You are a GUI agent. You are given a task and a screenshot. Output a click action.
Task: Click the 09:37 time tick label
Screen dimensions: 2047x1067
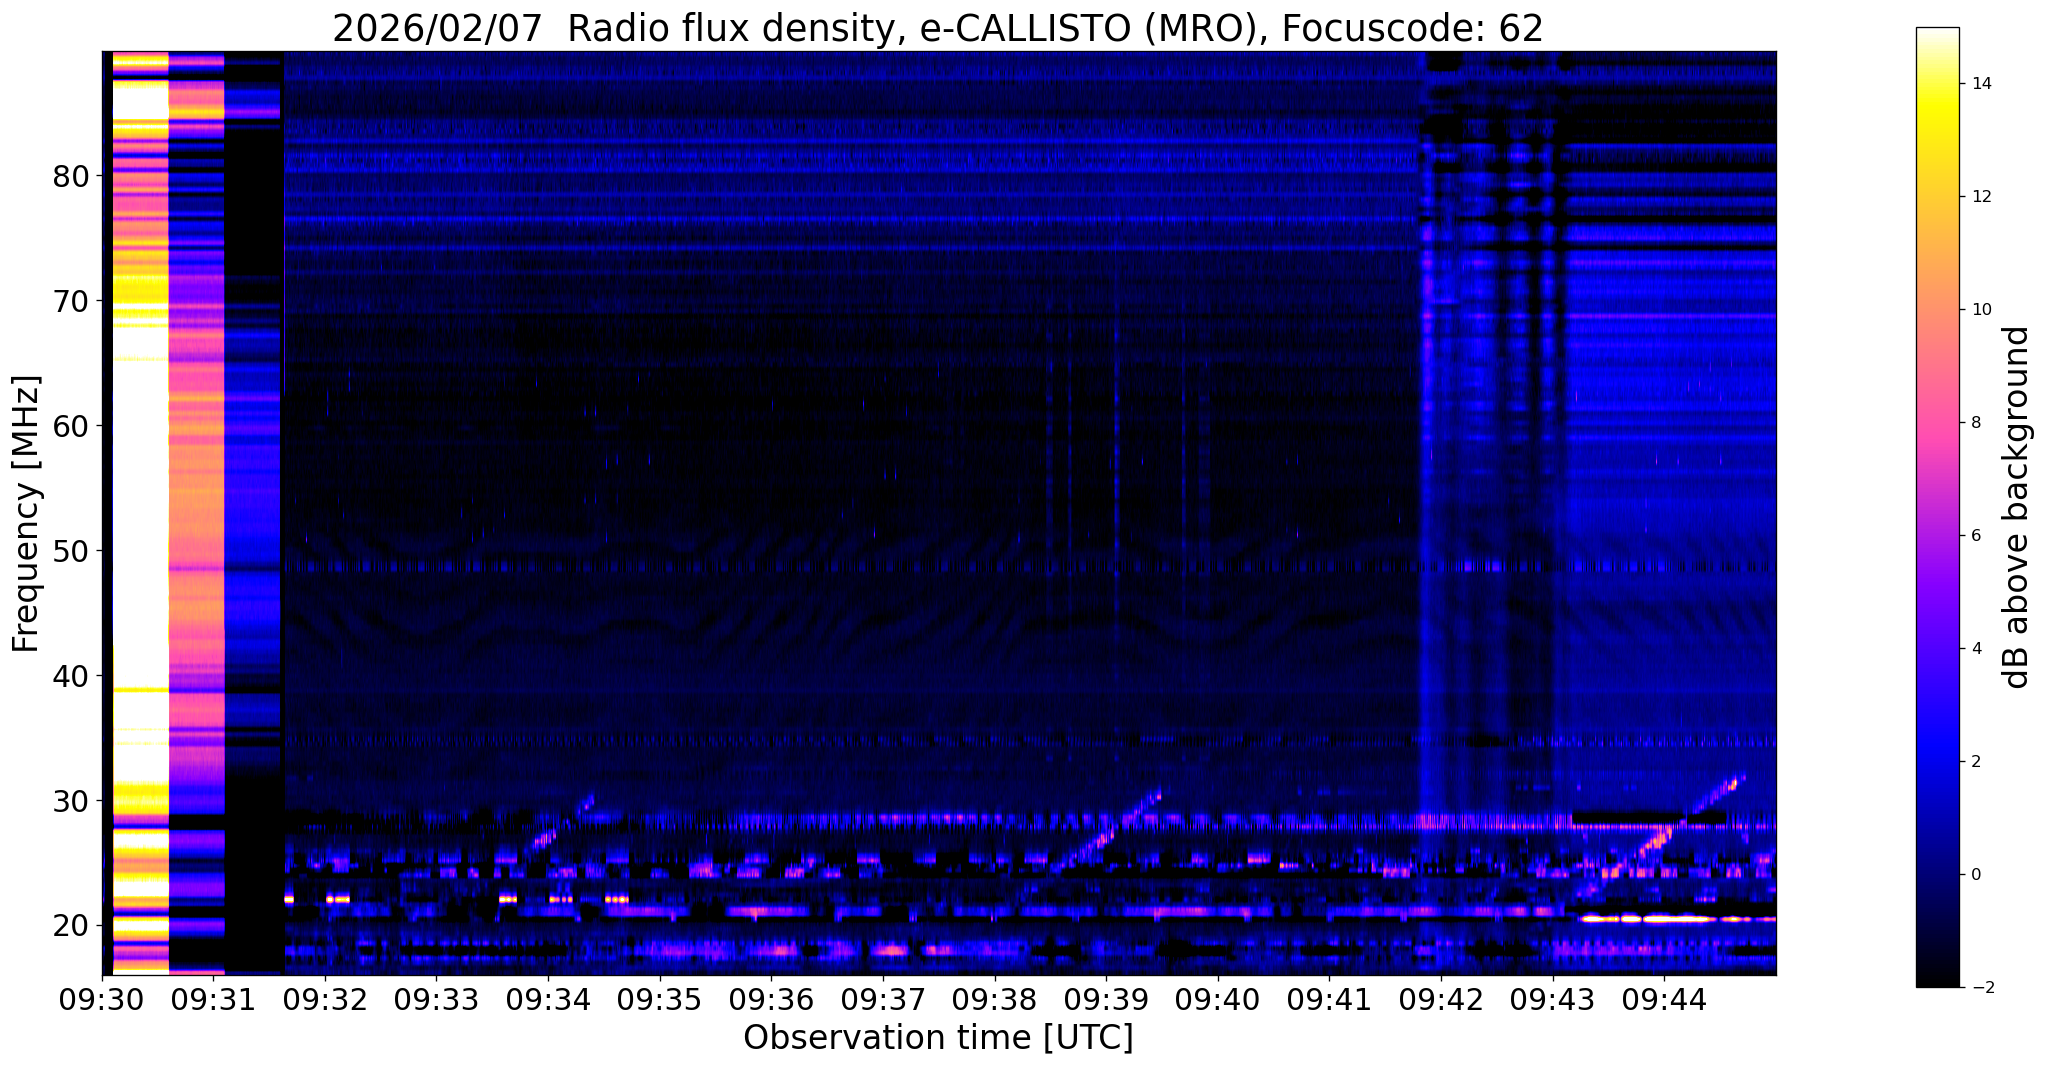coord(884,999)
